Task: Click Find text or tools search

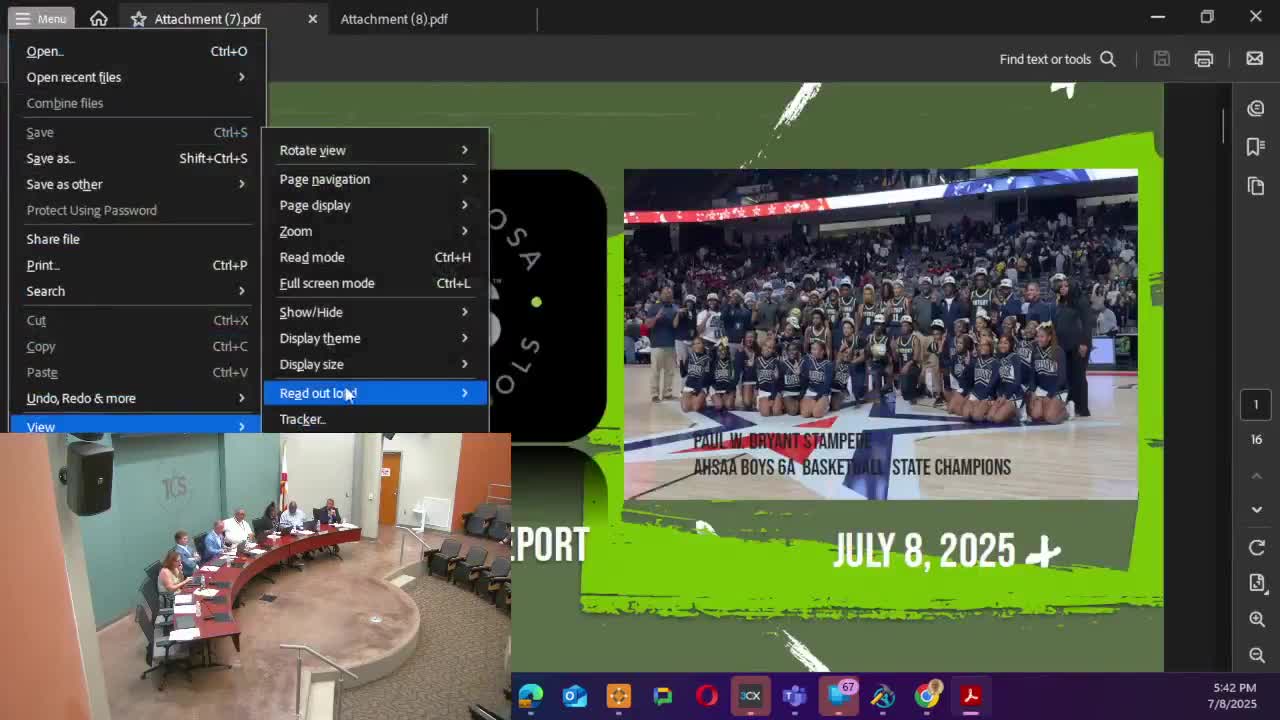Action: 1056,59
